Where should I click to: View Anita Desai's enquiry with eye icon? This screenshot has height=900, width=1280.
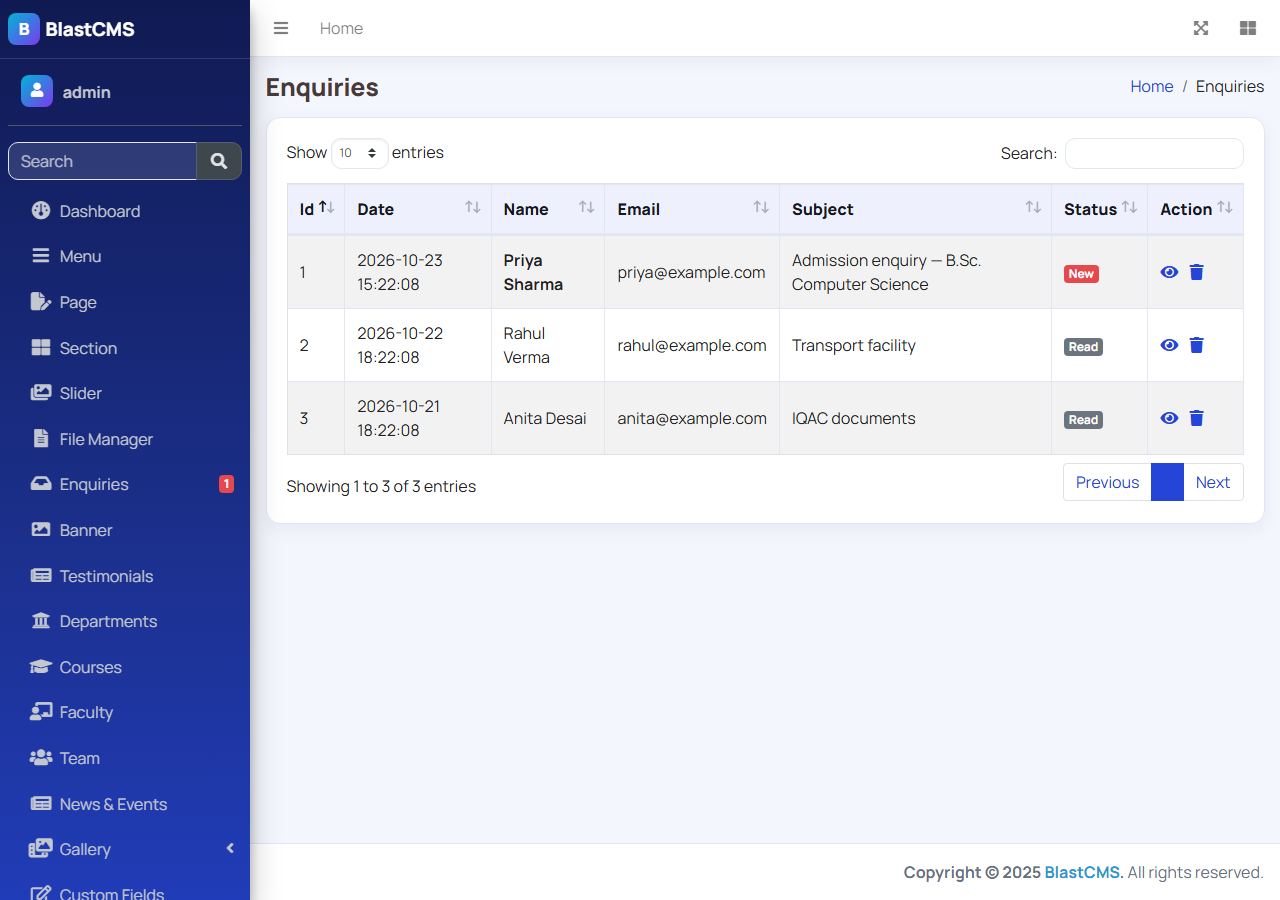pos(1169,418)
